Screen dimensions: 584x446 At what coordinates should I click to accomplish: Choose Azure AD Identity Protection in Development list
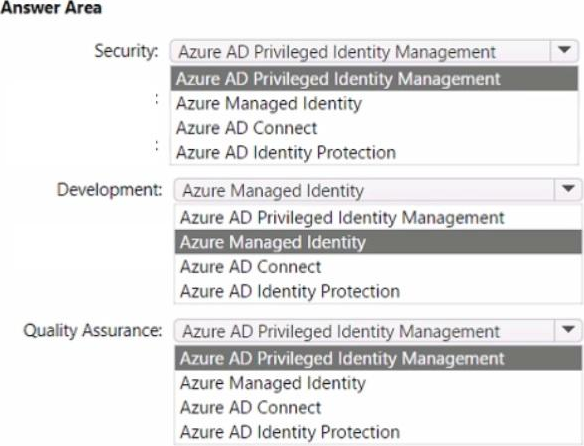tap(378, 291)
